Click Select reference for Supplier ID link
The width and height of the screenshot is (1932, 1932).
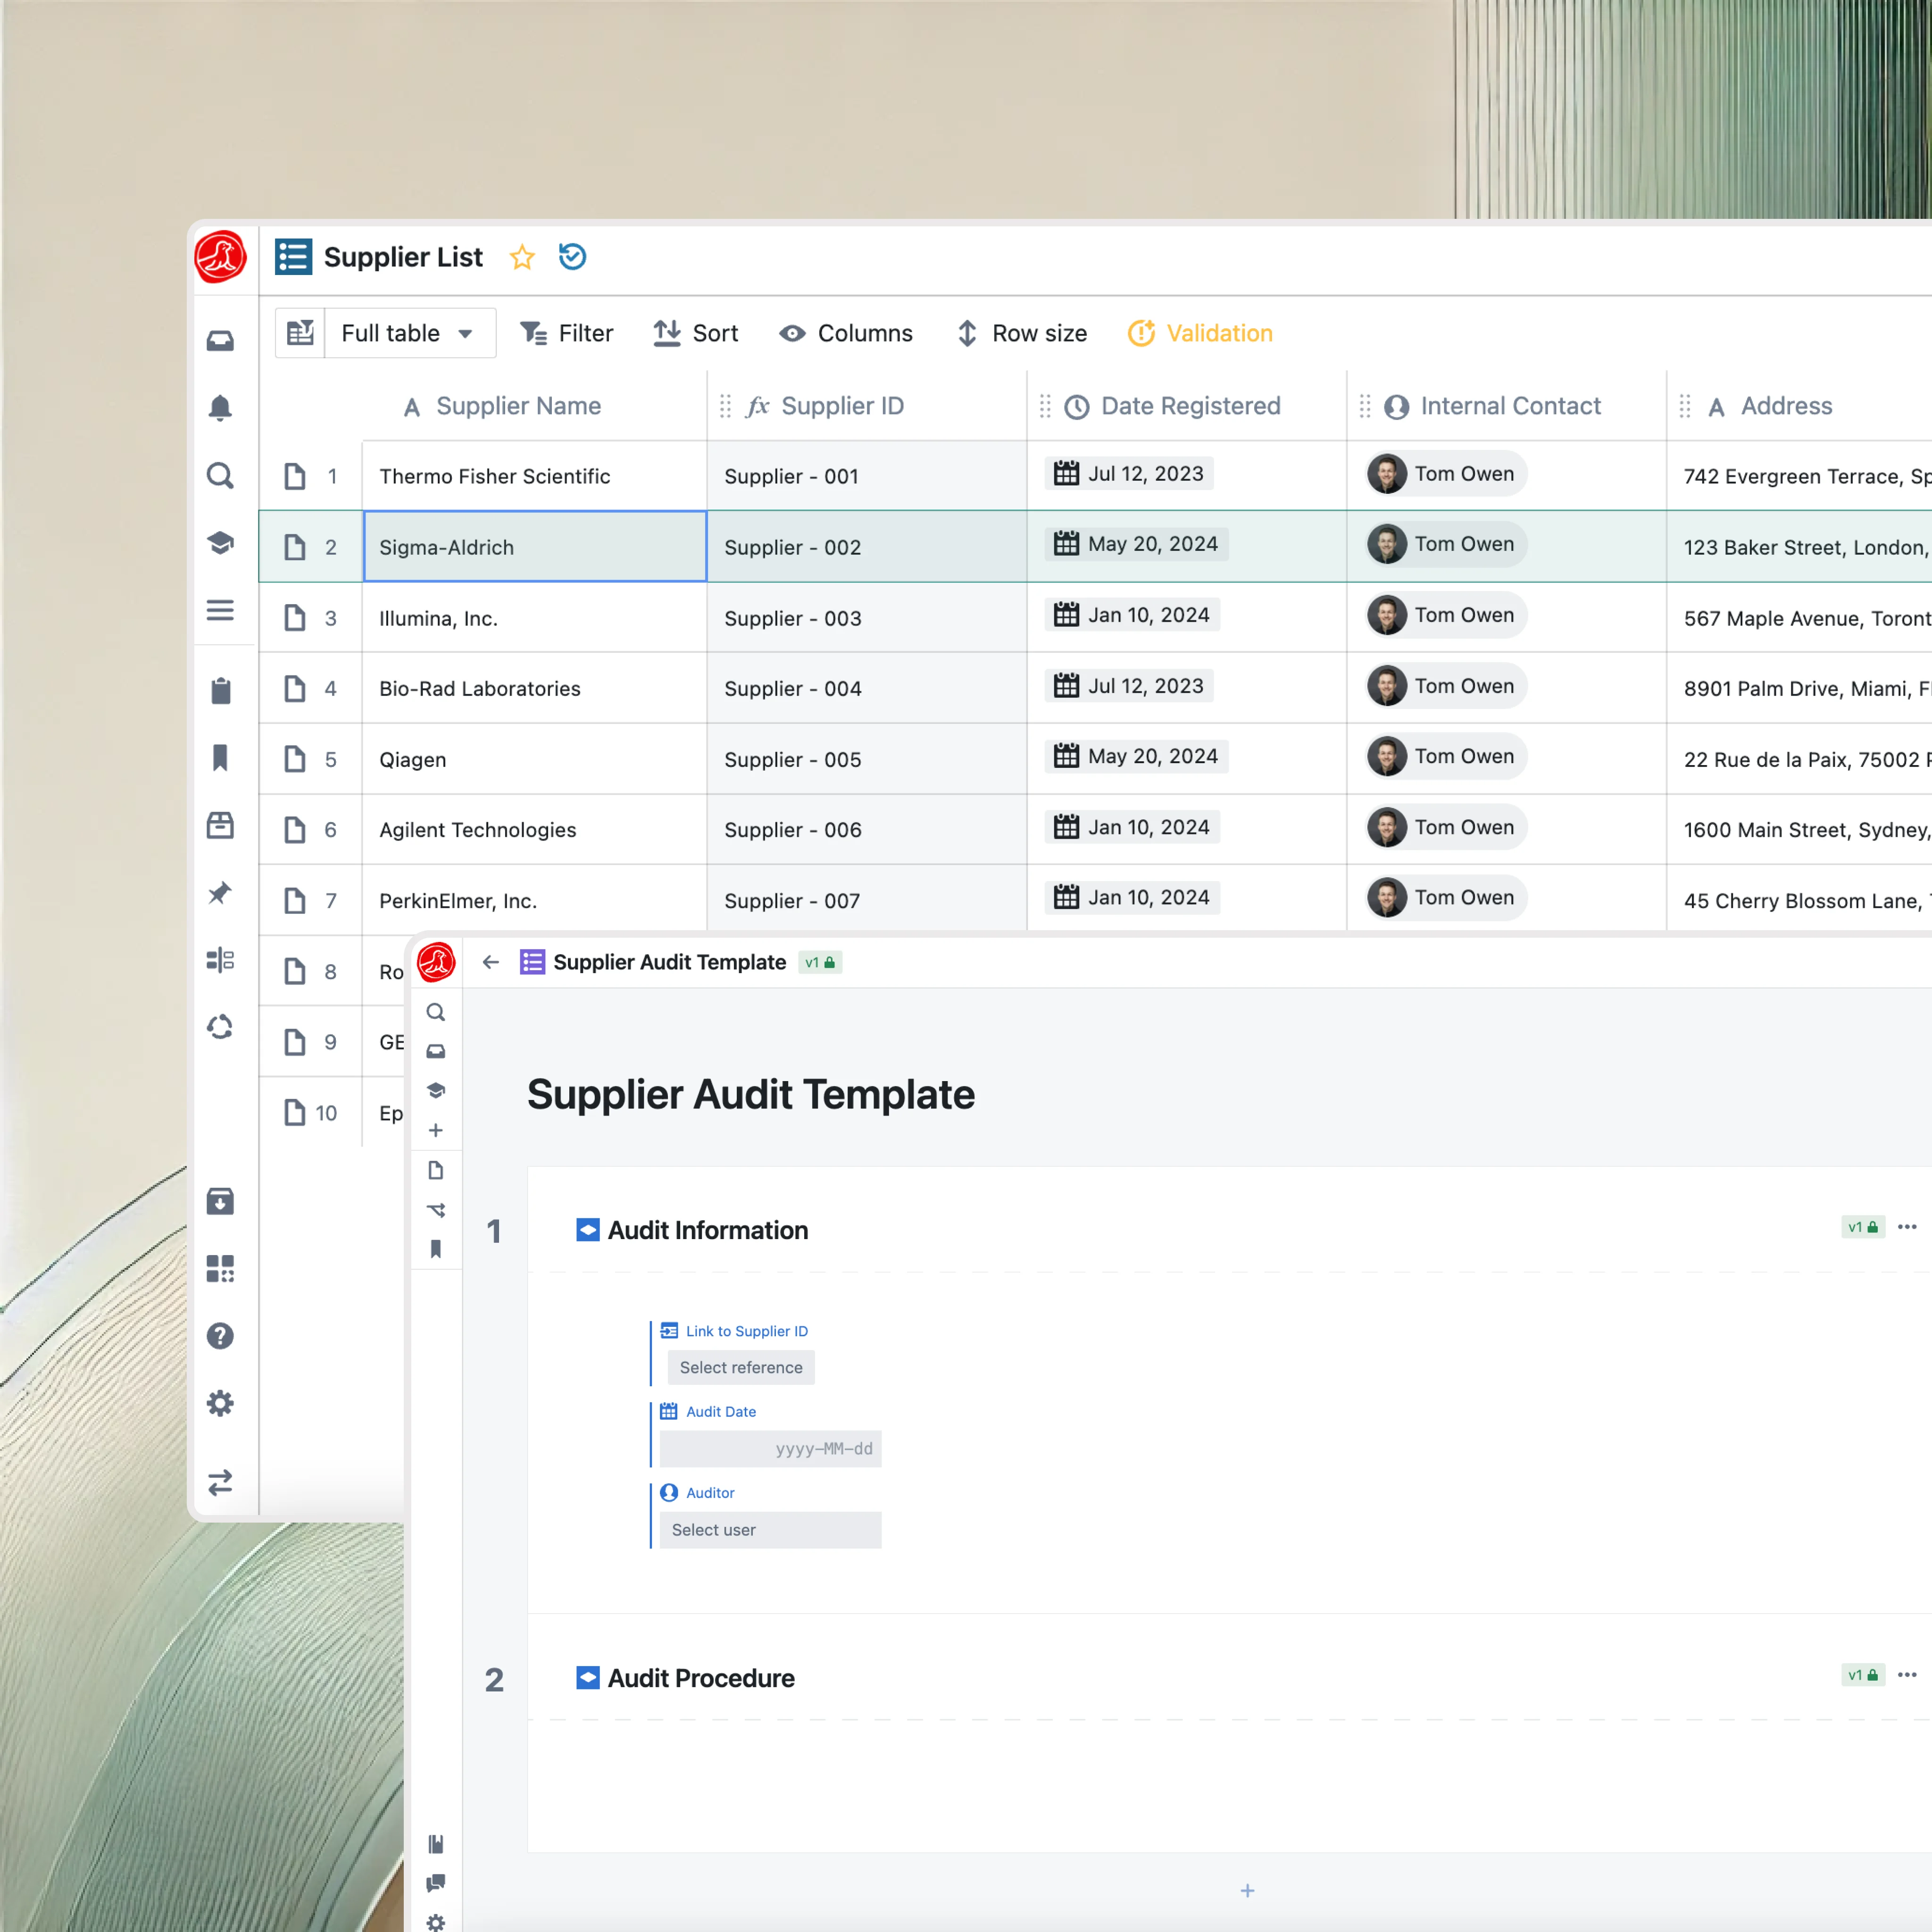[741, 1367]
